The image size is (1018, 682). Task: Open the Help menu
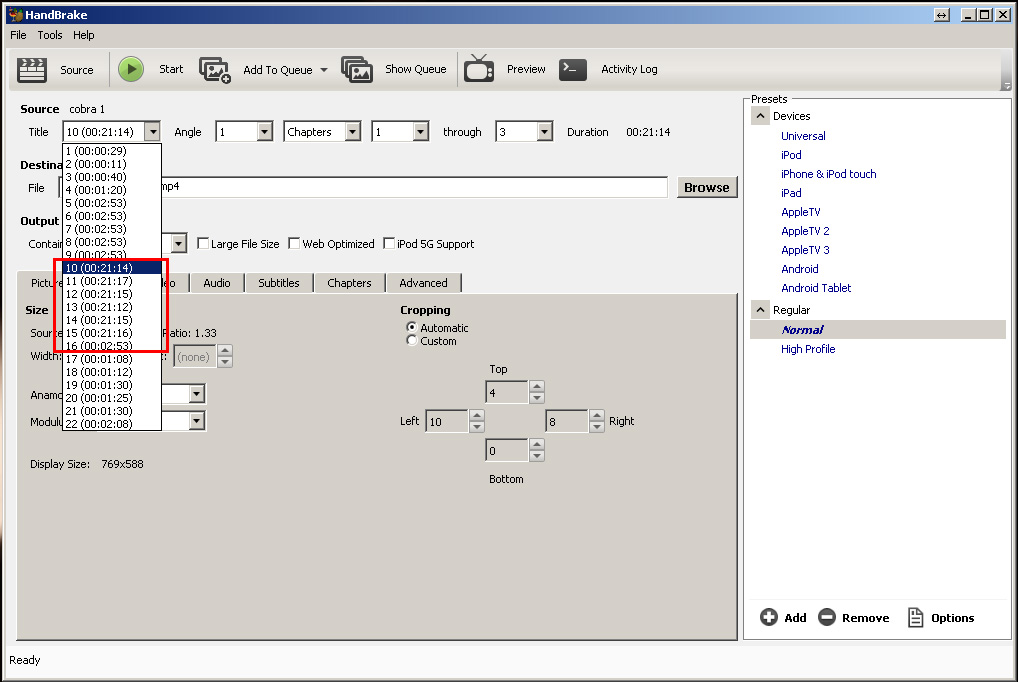click(84, 35)
